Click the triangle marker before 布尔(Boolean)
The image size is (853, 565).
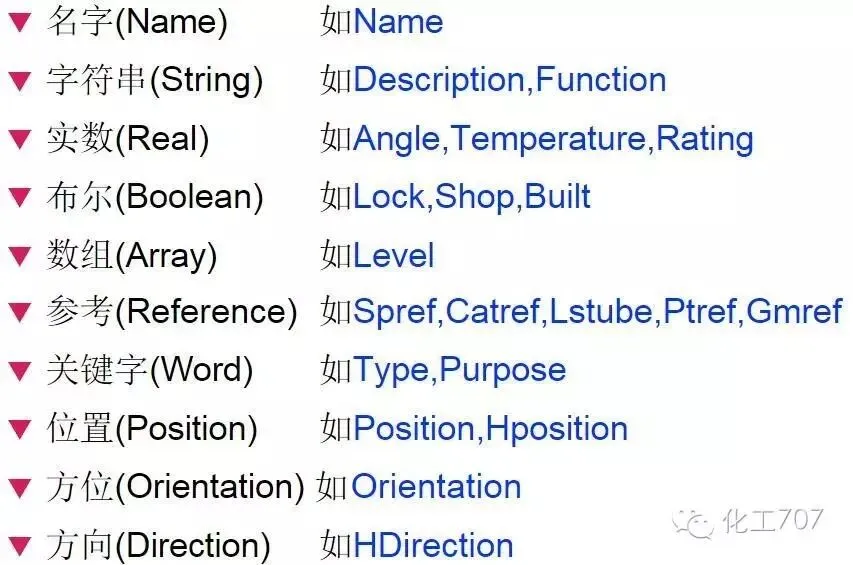pyautogui.click(x=20, y=197)
